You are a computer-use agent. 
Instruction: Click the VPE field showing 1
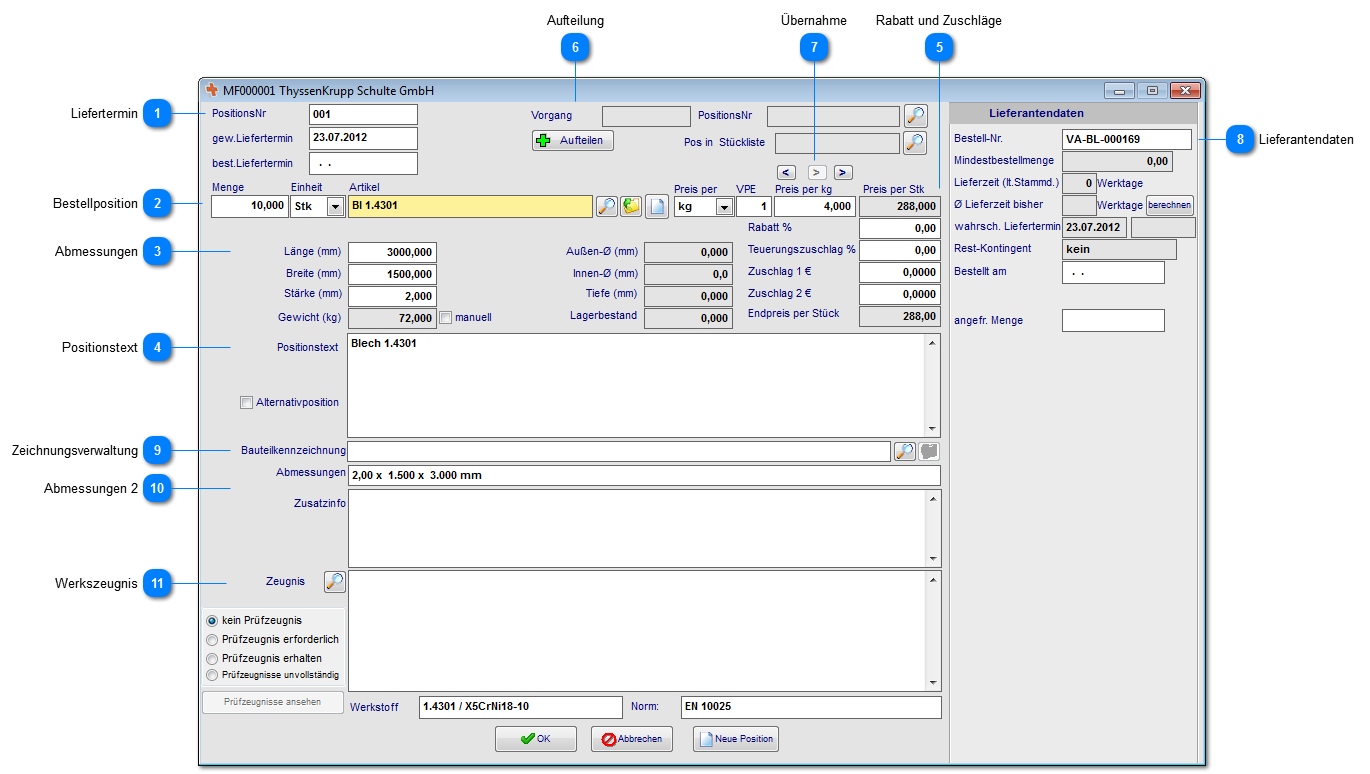click(754, 207)
